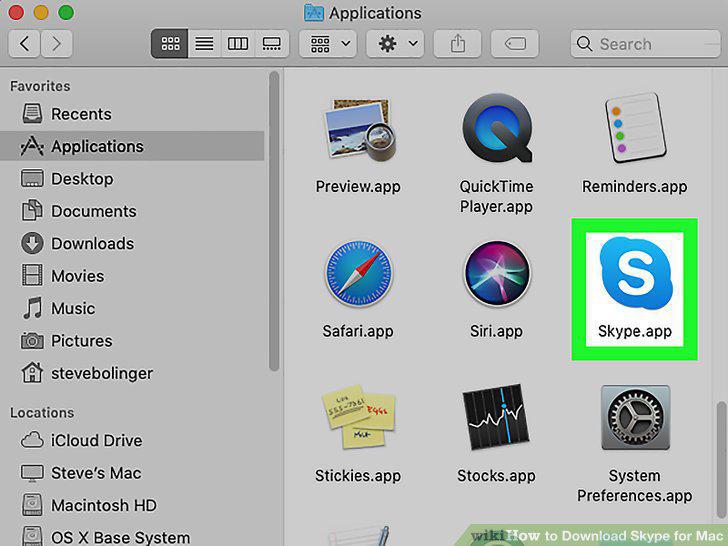Viewport: 728px width, 546px height.
Task: Switch to icon view mode
Action: 170,44
